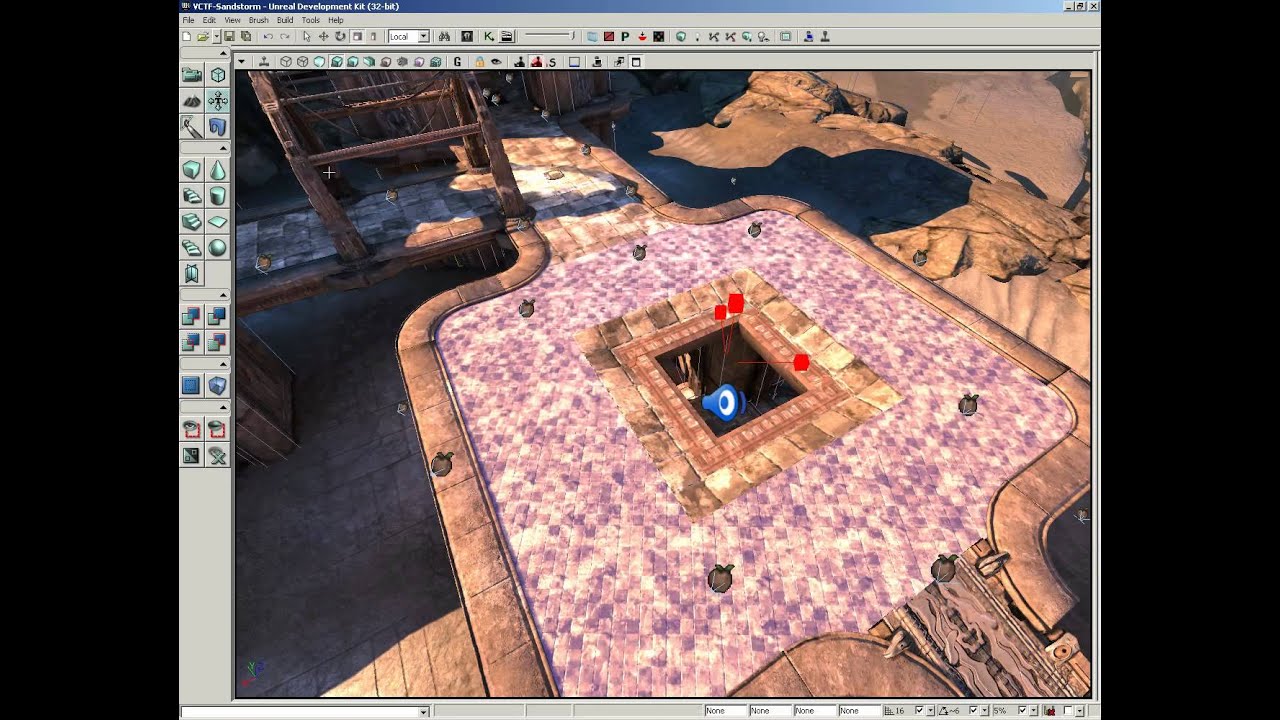Screen dimensions: 1280x720
Task: Adjust the camera speed slider
Action: pyautogui.click(x=549, y=37)
